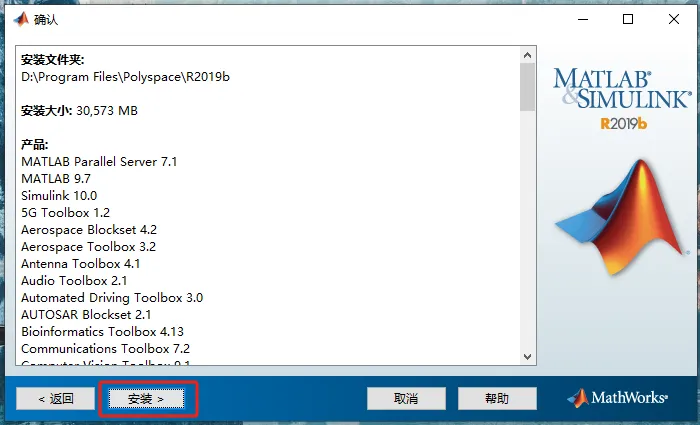This screenshot has width=700, height=425.
Task: Click the MATLAB icon in title bar
Action: (x=21, y=19)
